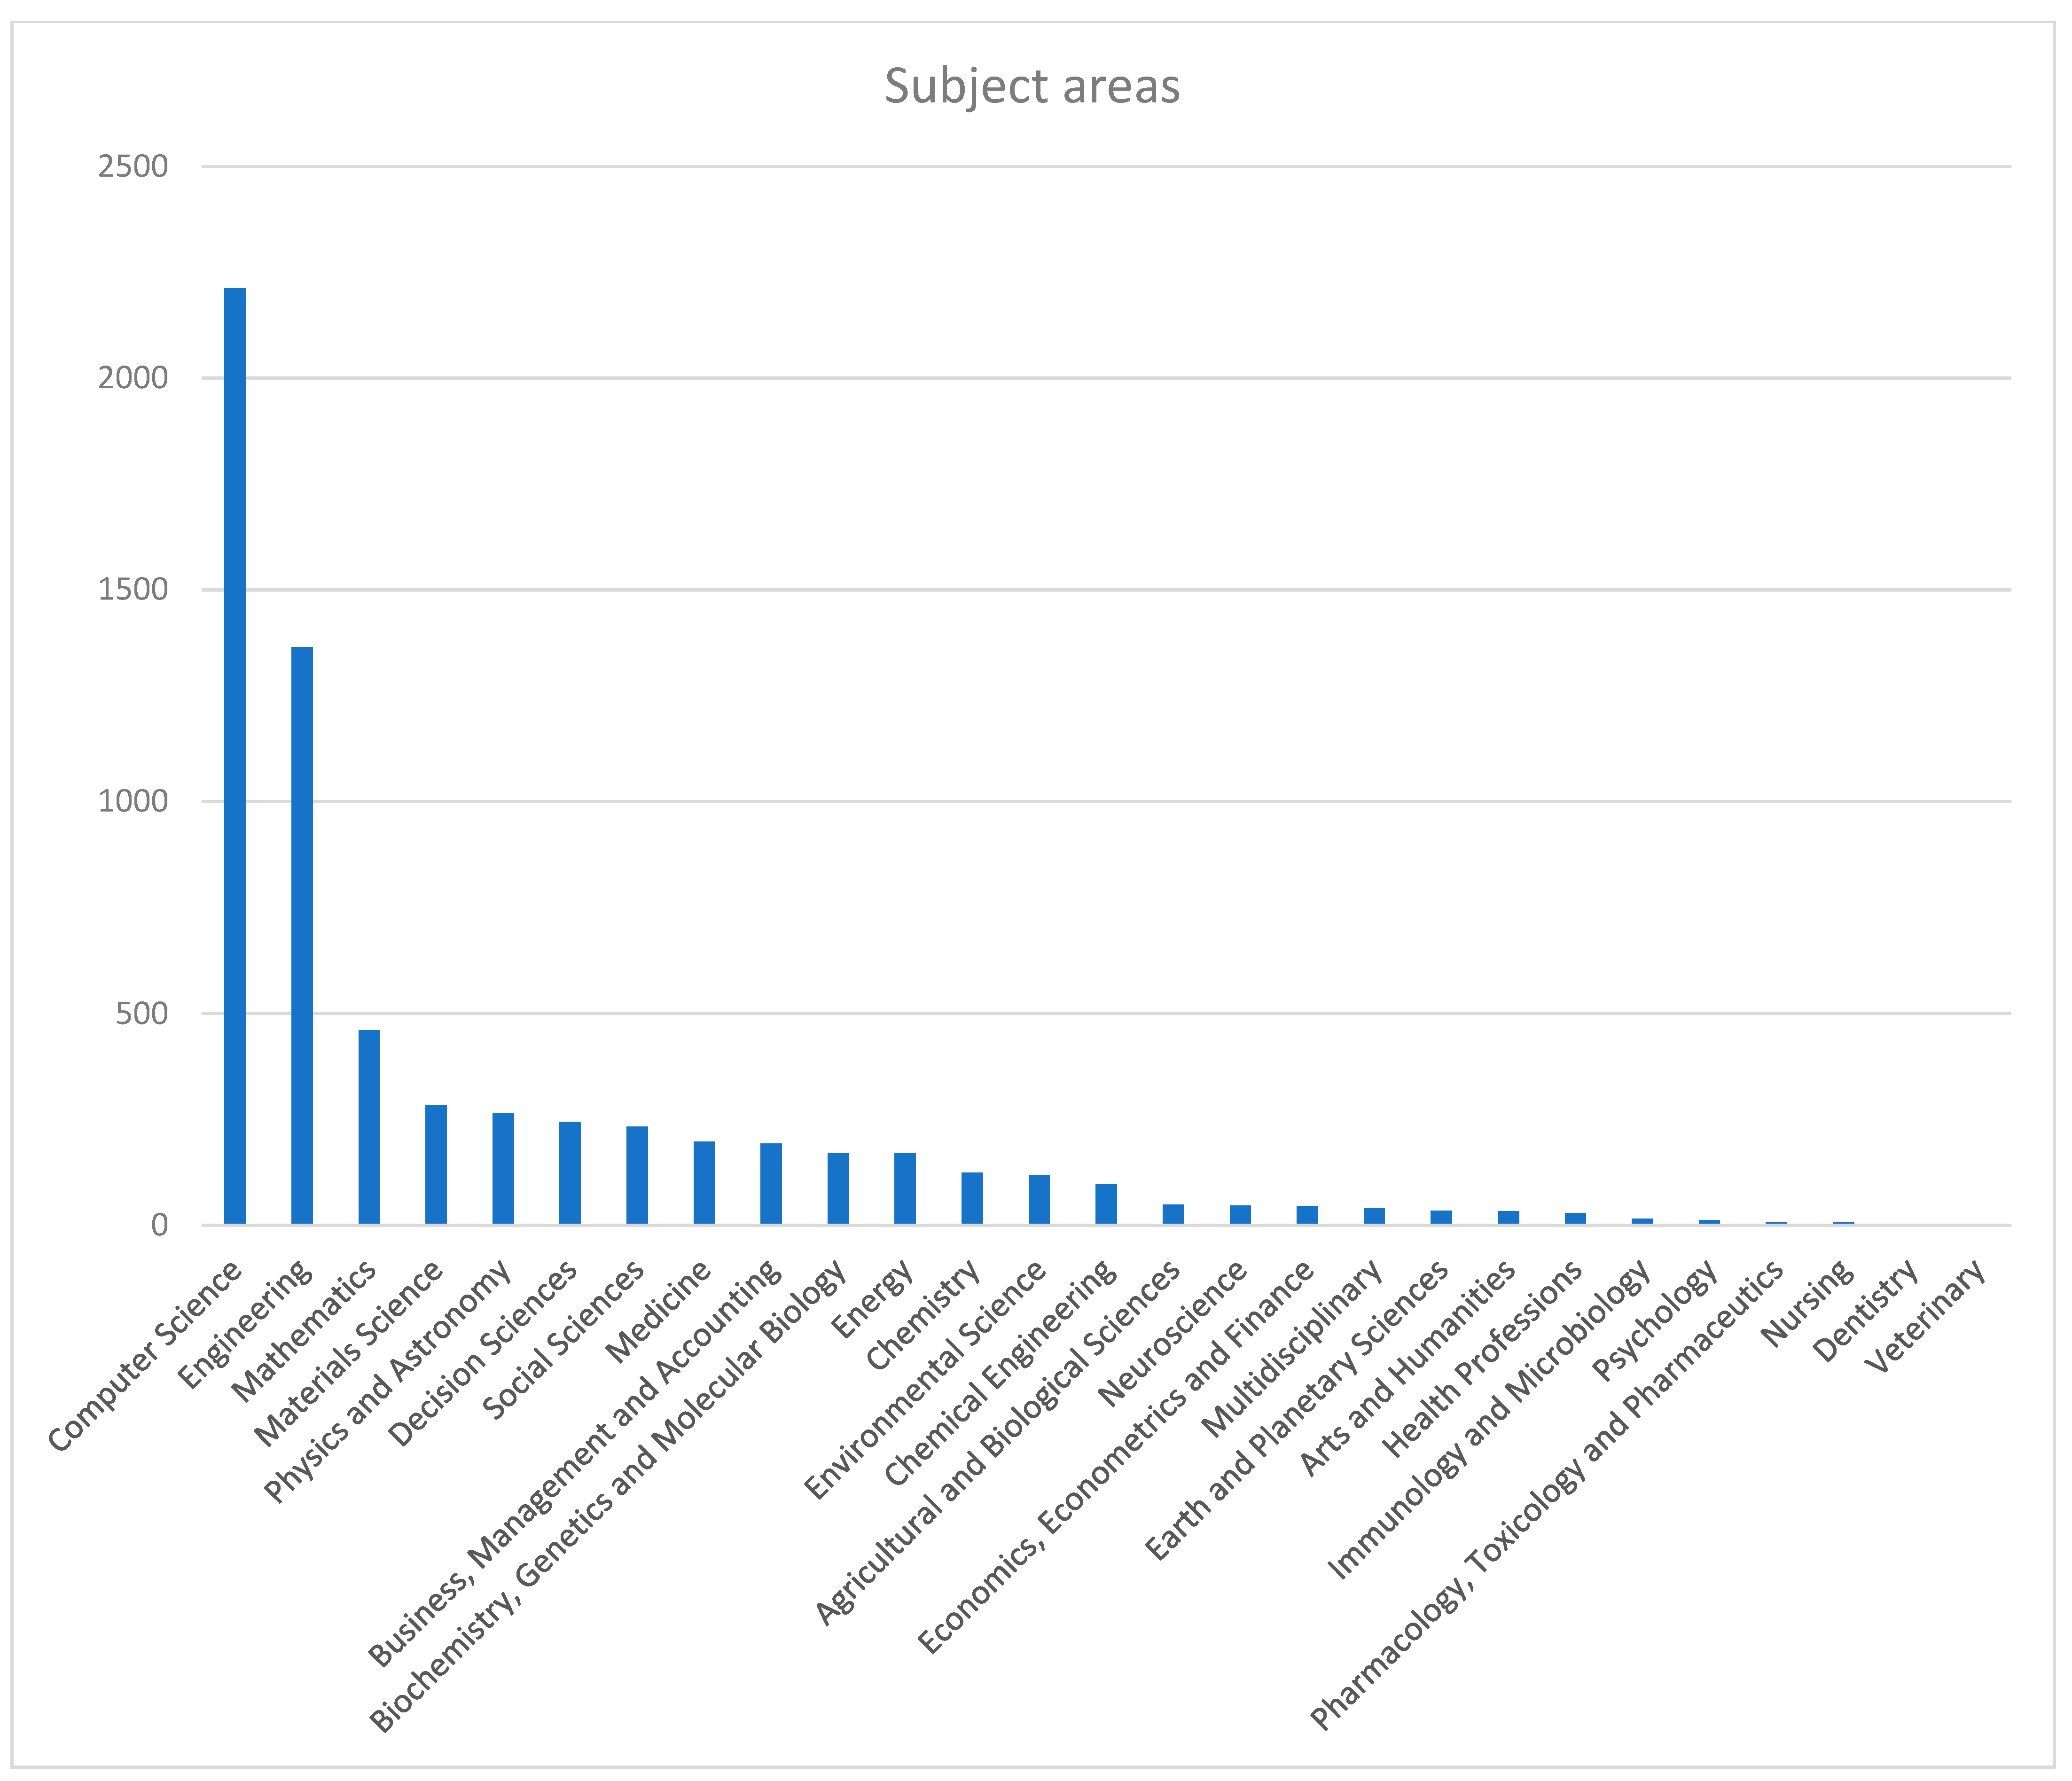Click the Engineering bar

[302, 935]
